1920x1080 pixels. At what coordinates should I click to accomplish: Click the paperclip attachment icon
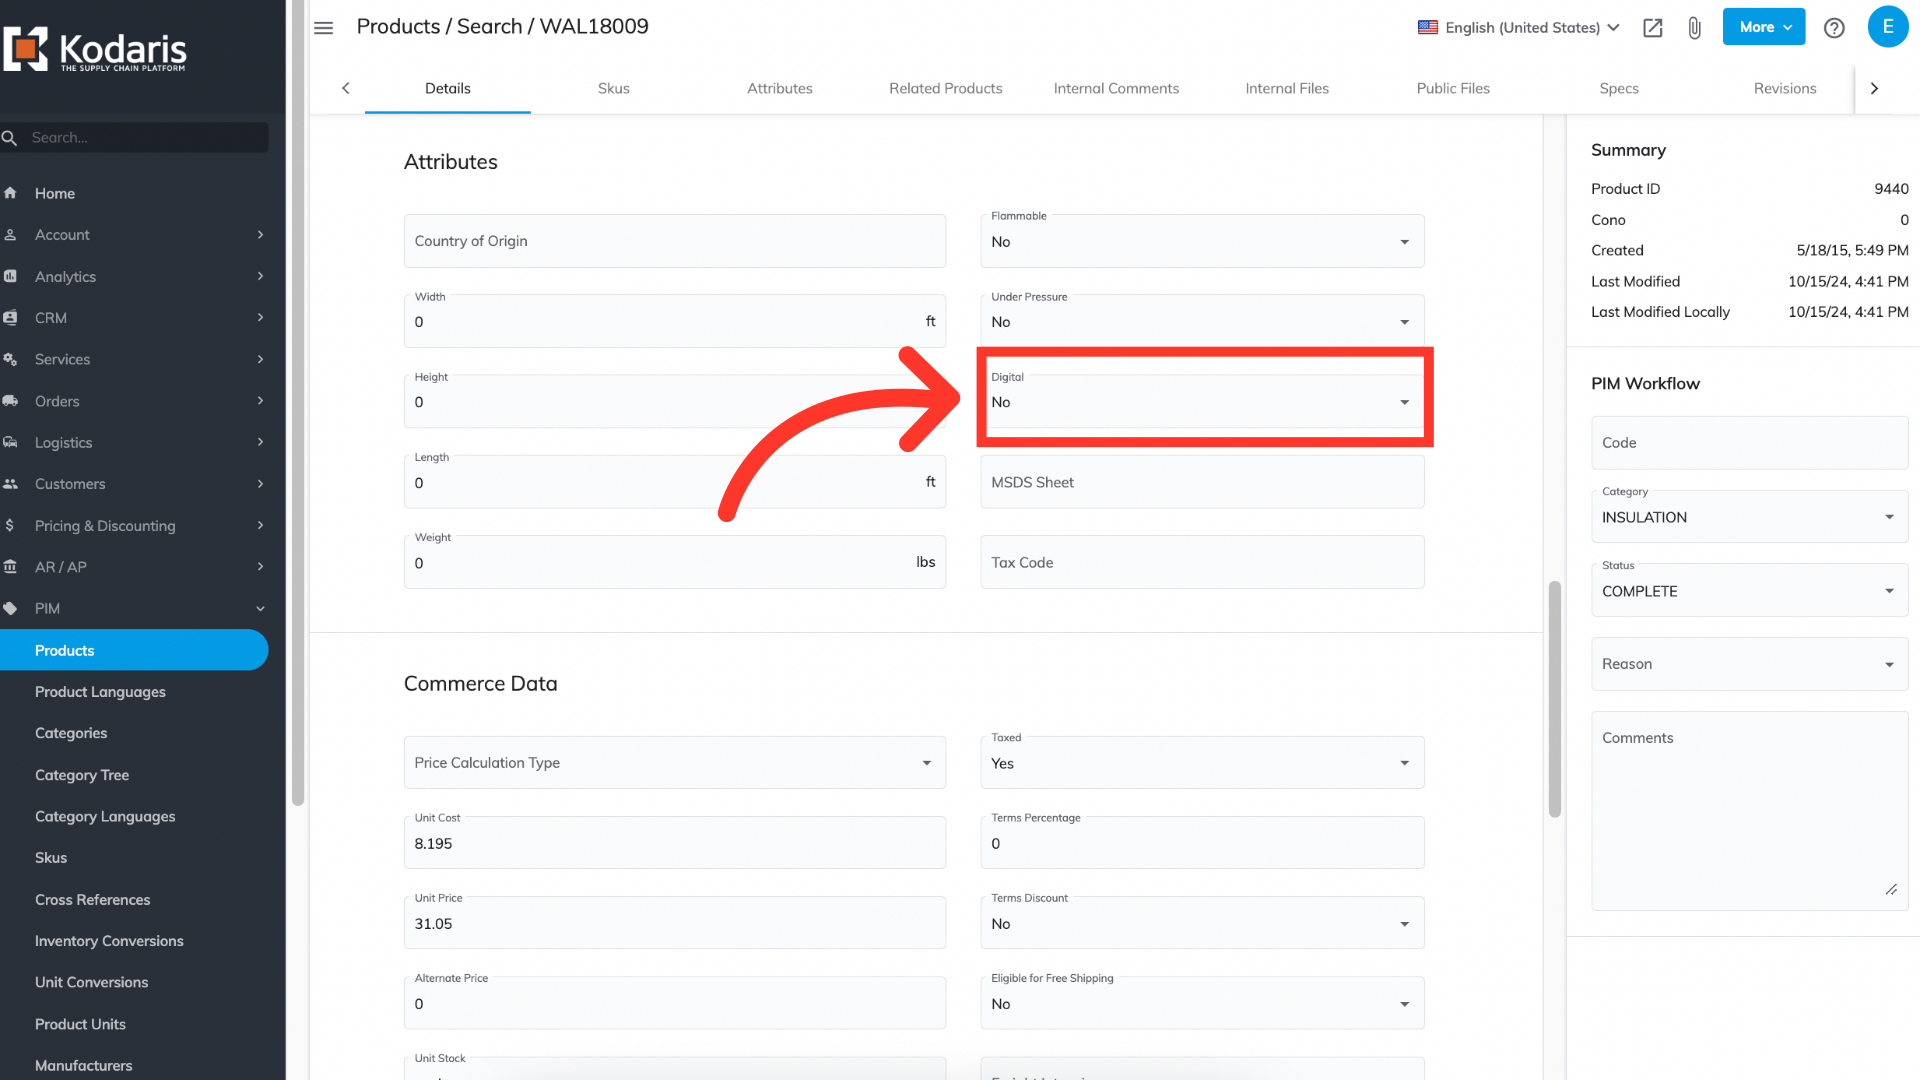click(x=1694, y=28)
